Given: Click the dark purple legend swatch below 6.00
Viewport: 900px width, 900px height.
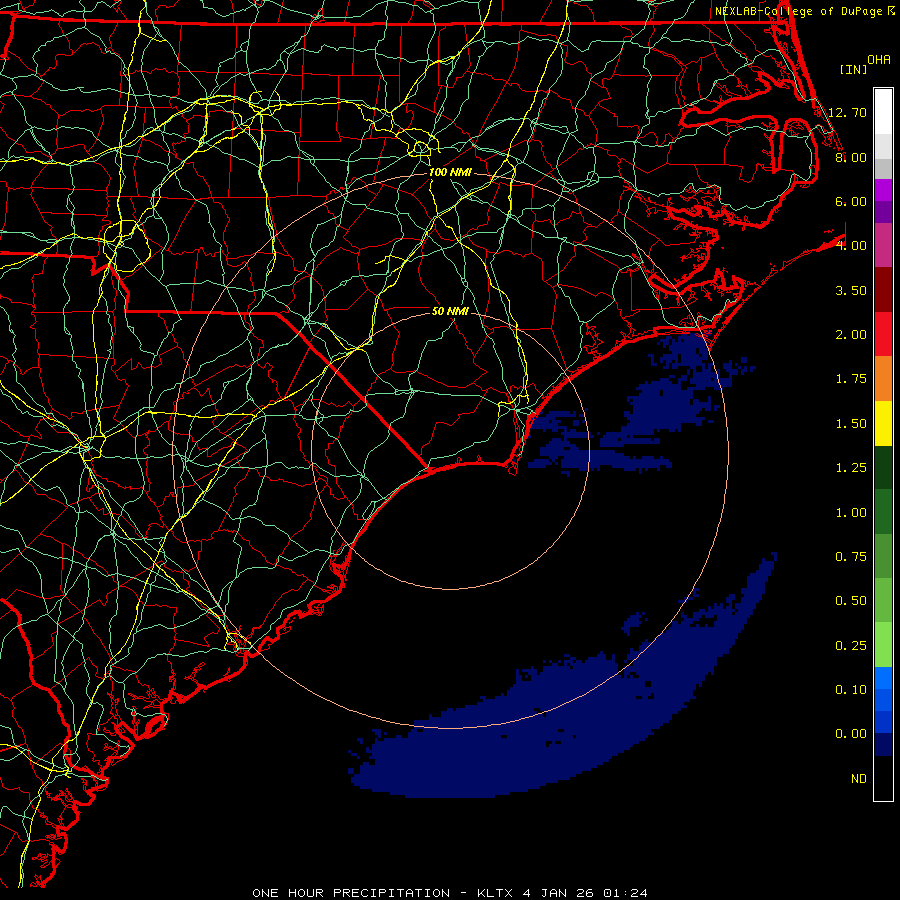Looking at the screenshot, I should pos(883,212).
